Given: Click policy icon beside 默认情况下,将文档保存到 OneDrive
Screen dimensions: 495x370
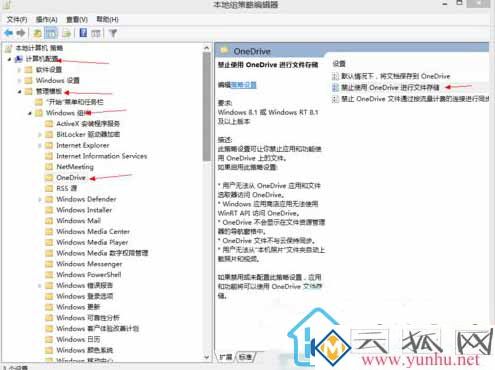Looking at the screenshot, I should (x=335, y=76).
